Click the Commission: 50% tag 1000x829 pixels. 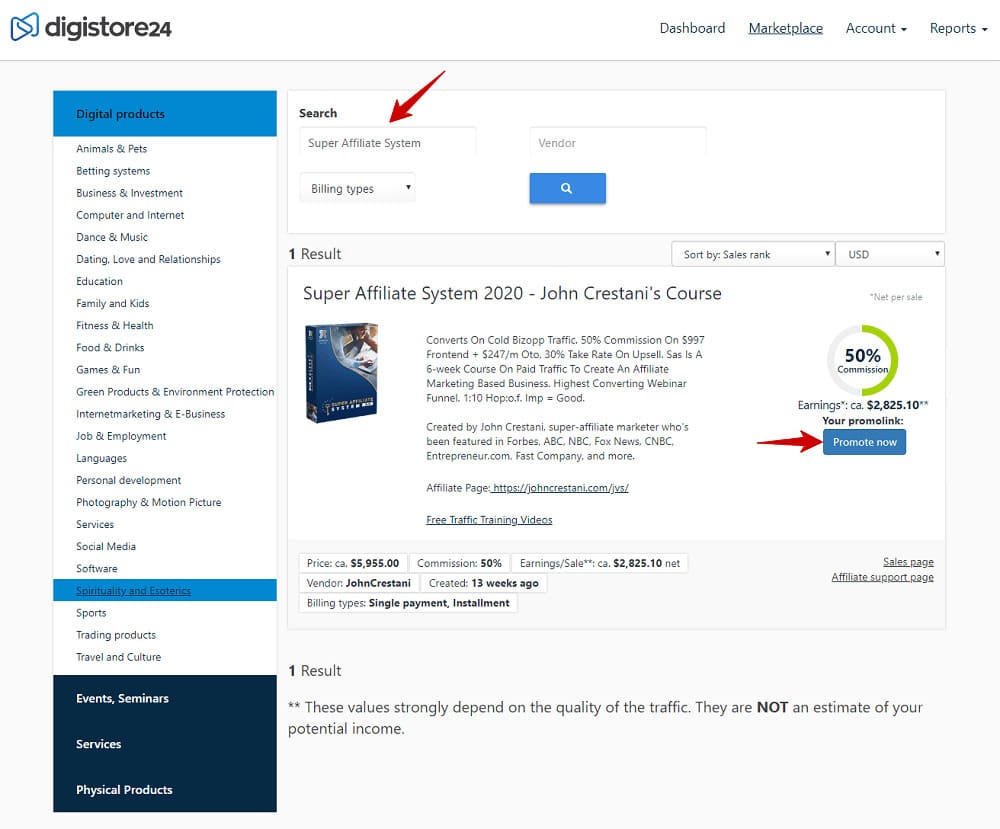pyautogui.click(x=459, y=564)
